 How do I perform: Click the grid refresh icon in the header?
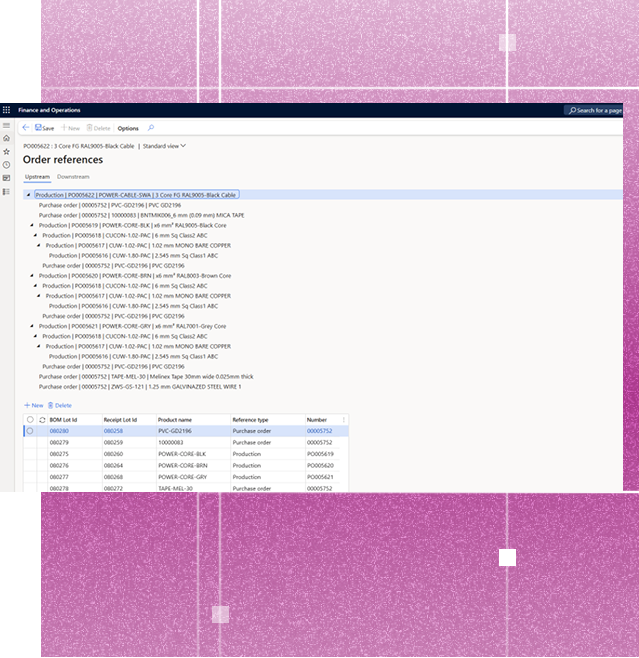point(42,420)
